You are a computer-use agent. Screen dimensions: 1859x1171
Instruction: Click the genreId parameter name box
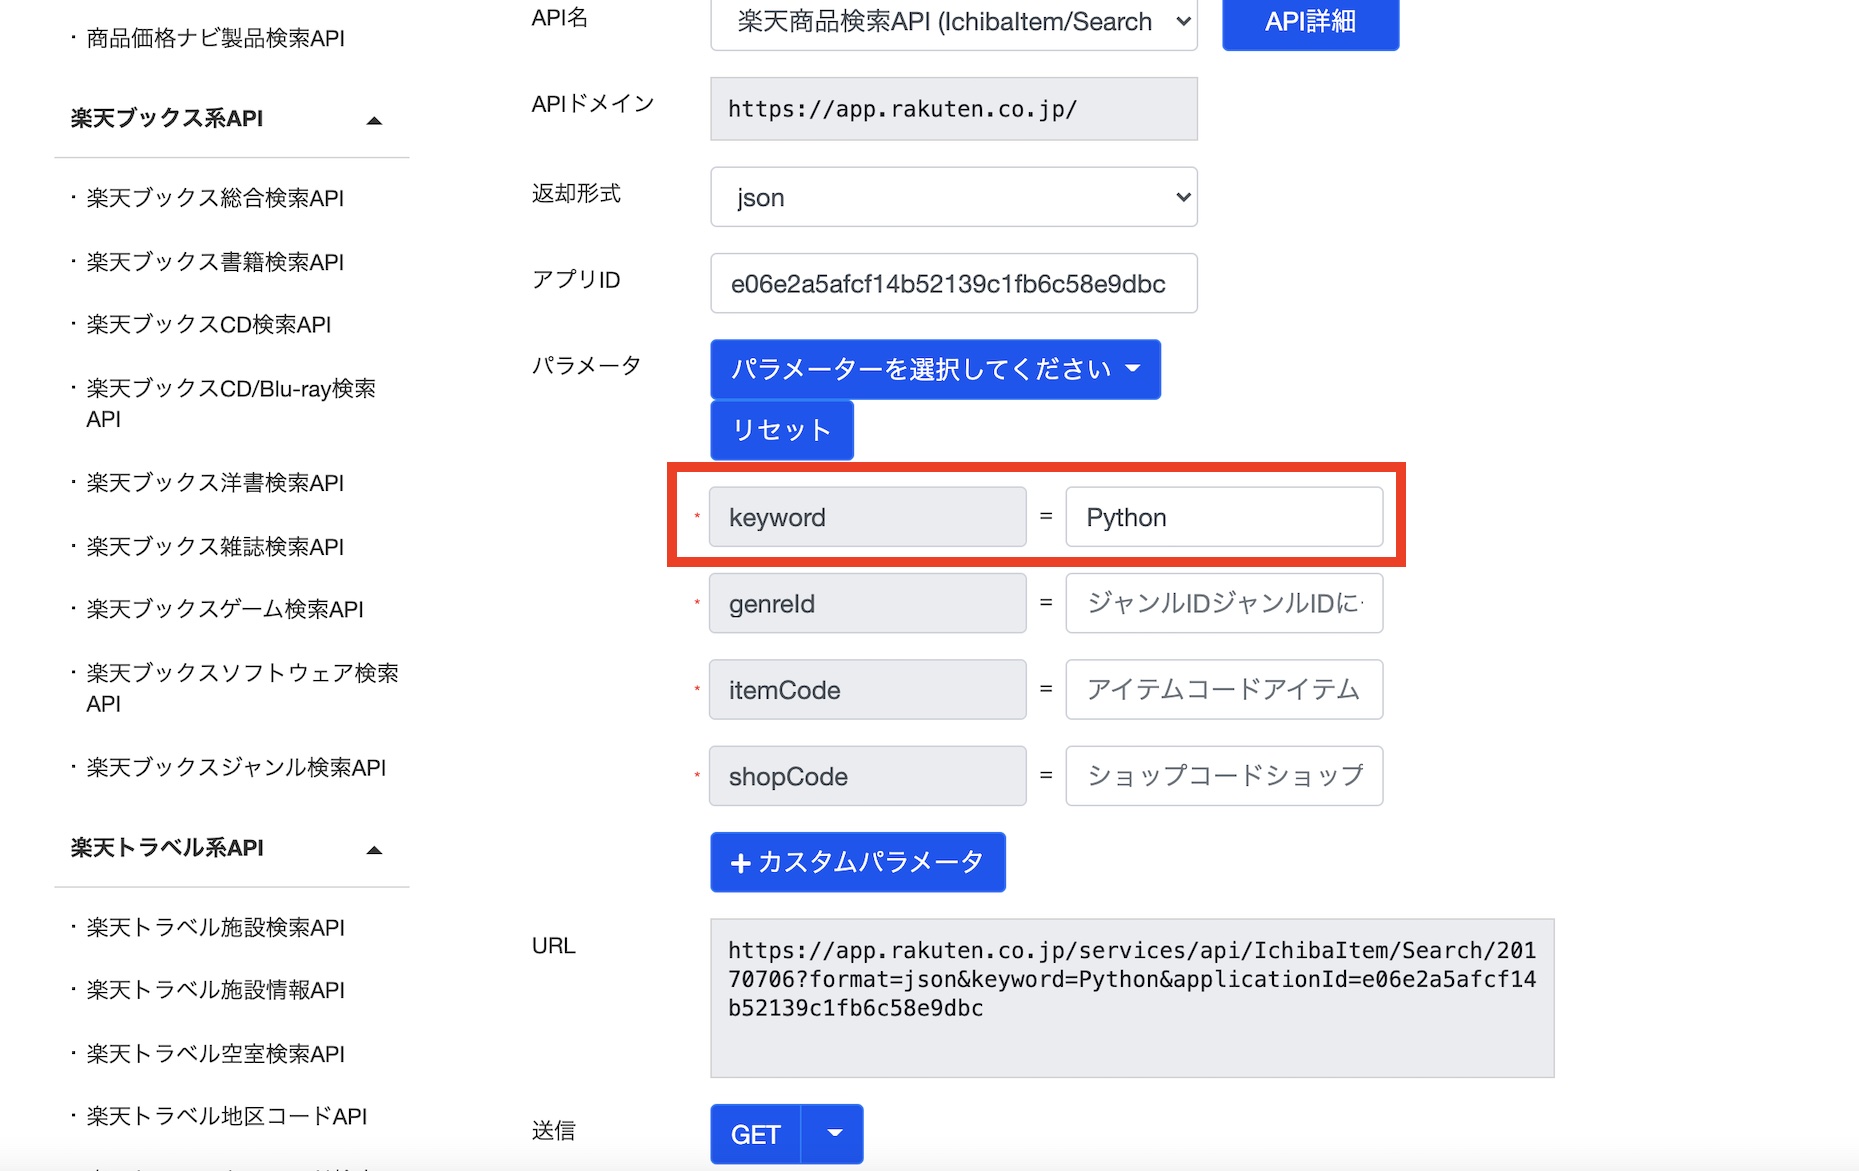click(x=867, y=603)
